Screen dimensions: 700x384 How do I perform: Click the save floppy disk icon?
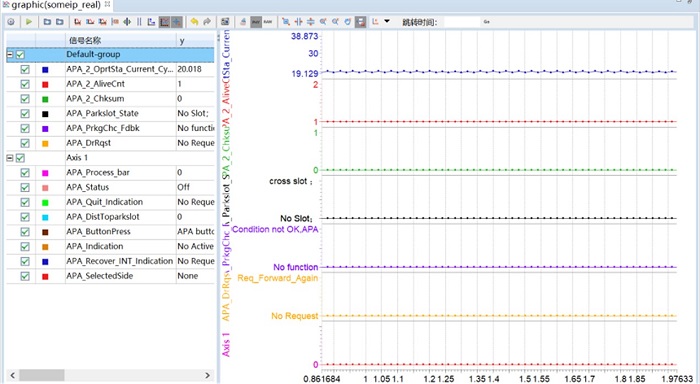coord(361,21)
